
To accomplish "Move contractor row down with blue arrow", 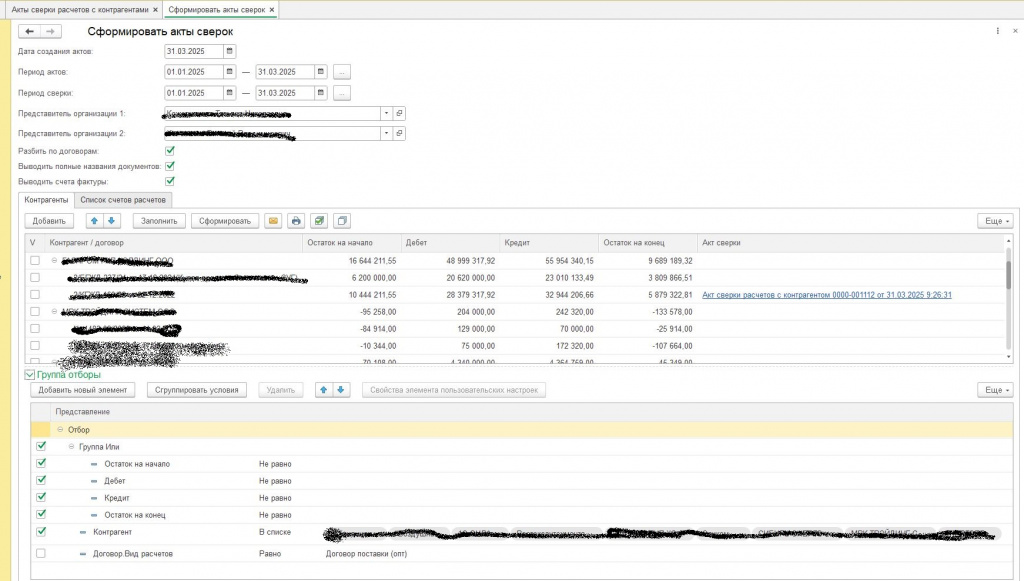I will click(111, 221).
